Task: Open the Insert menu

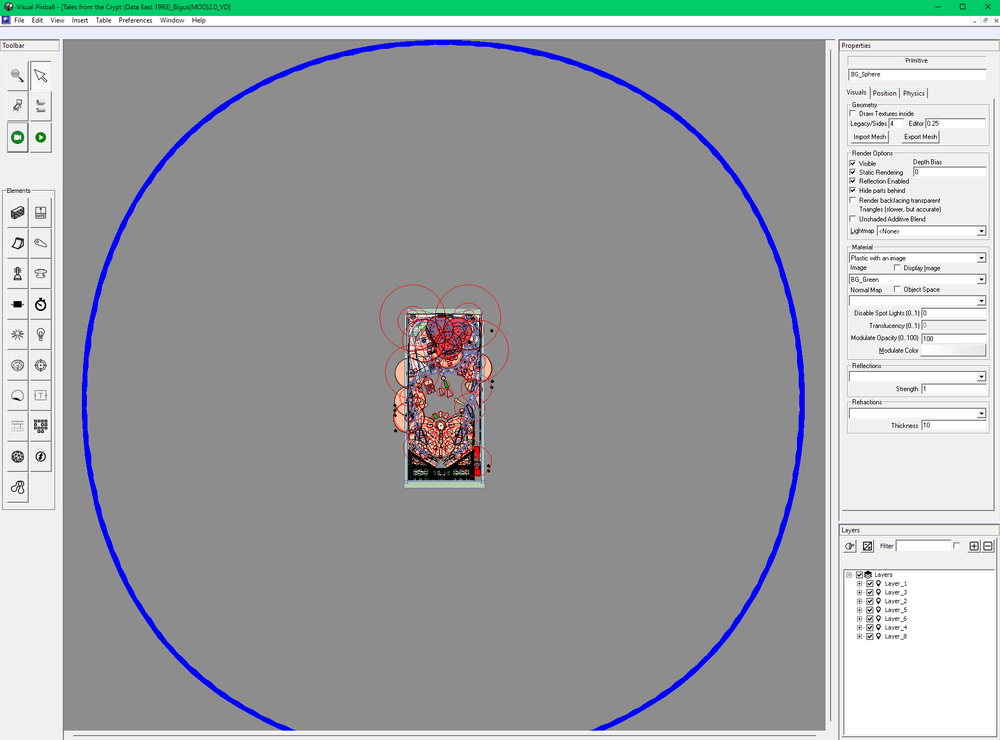Action: click(x=80, y=20)
